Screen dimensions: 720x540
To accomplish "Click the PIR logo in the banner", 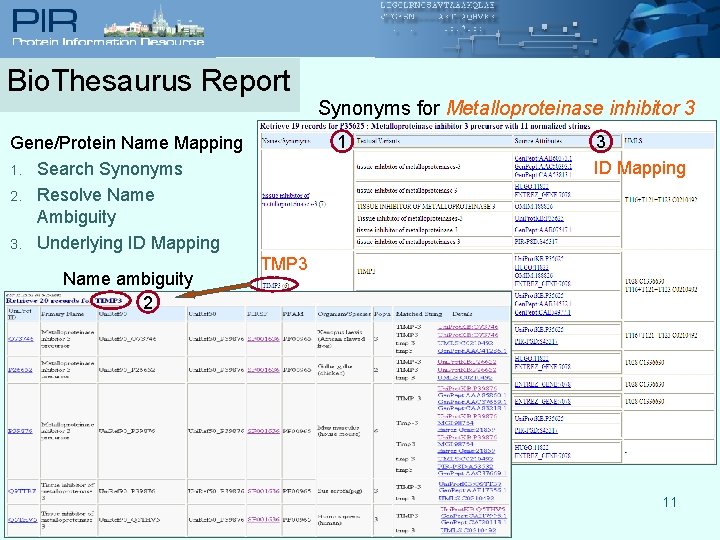I will pyautogui.click(x=45, y=22).
